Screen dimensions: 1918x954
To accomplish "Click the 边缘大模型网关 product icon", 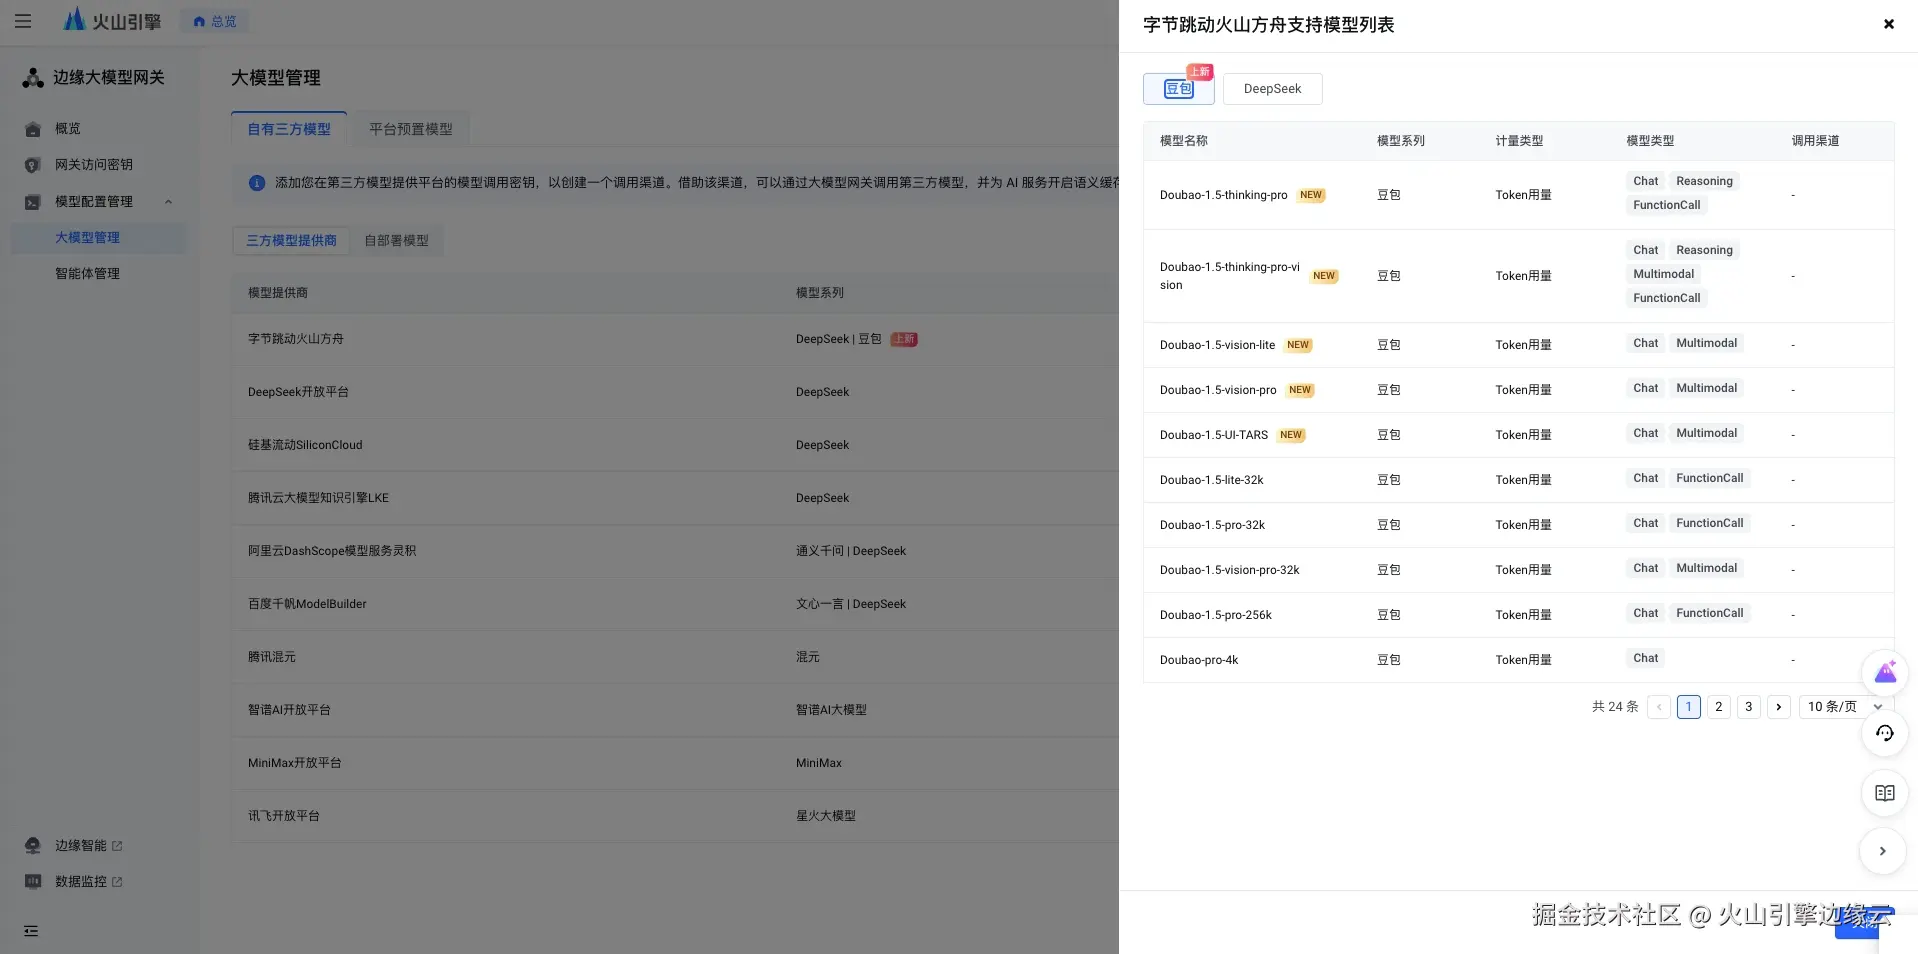I will click(x=33, y=78).
